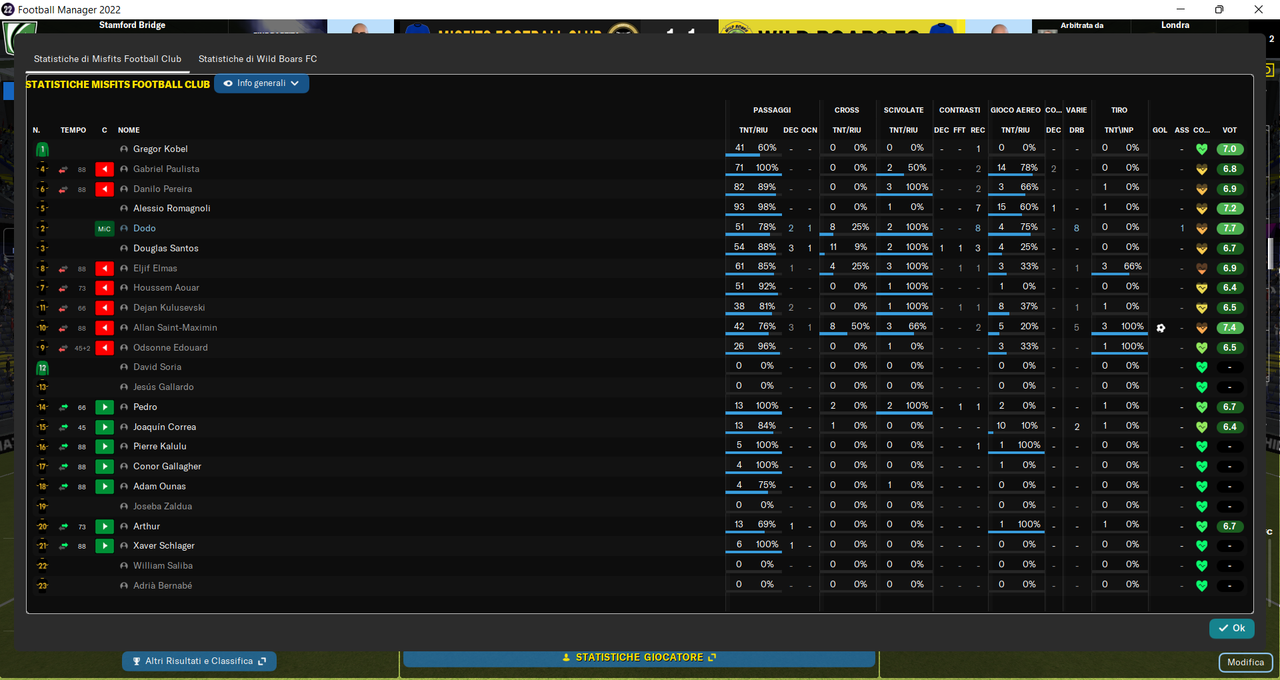Click the person icon next to William Saliba

pyautogui.click(x=124, y=566)
